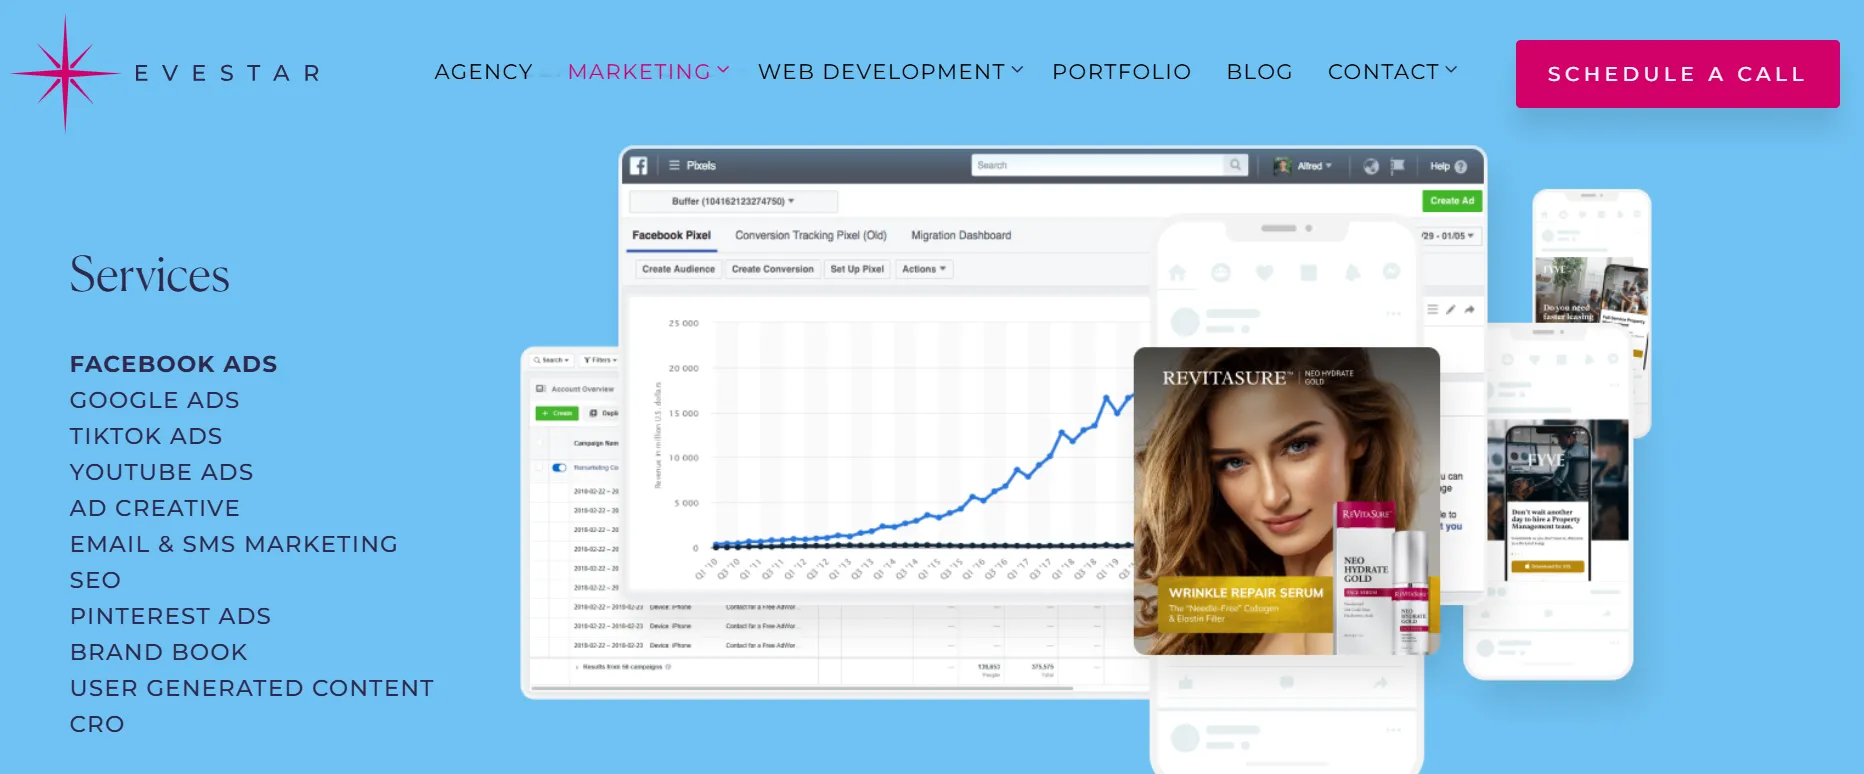The image size is (1864, 774).
Task: Open Email & SMS Marketing service
Action: pyautogui.click(x=234, y=544)
